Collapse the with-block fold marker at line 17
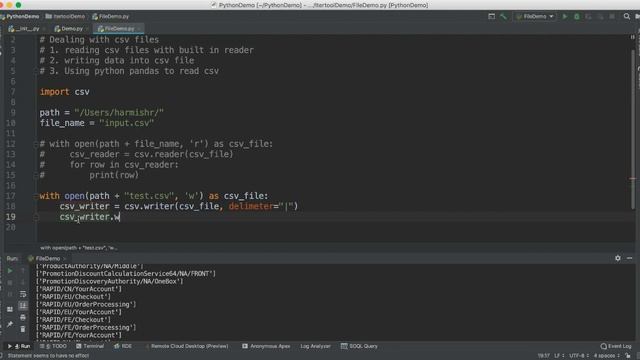Screen dimensions: 640x360 pos(36,196)
